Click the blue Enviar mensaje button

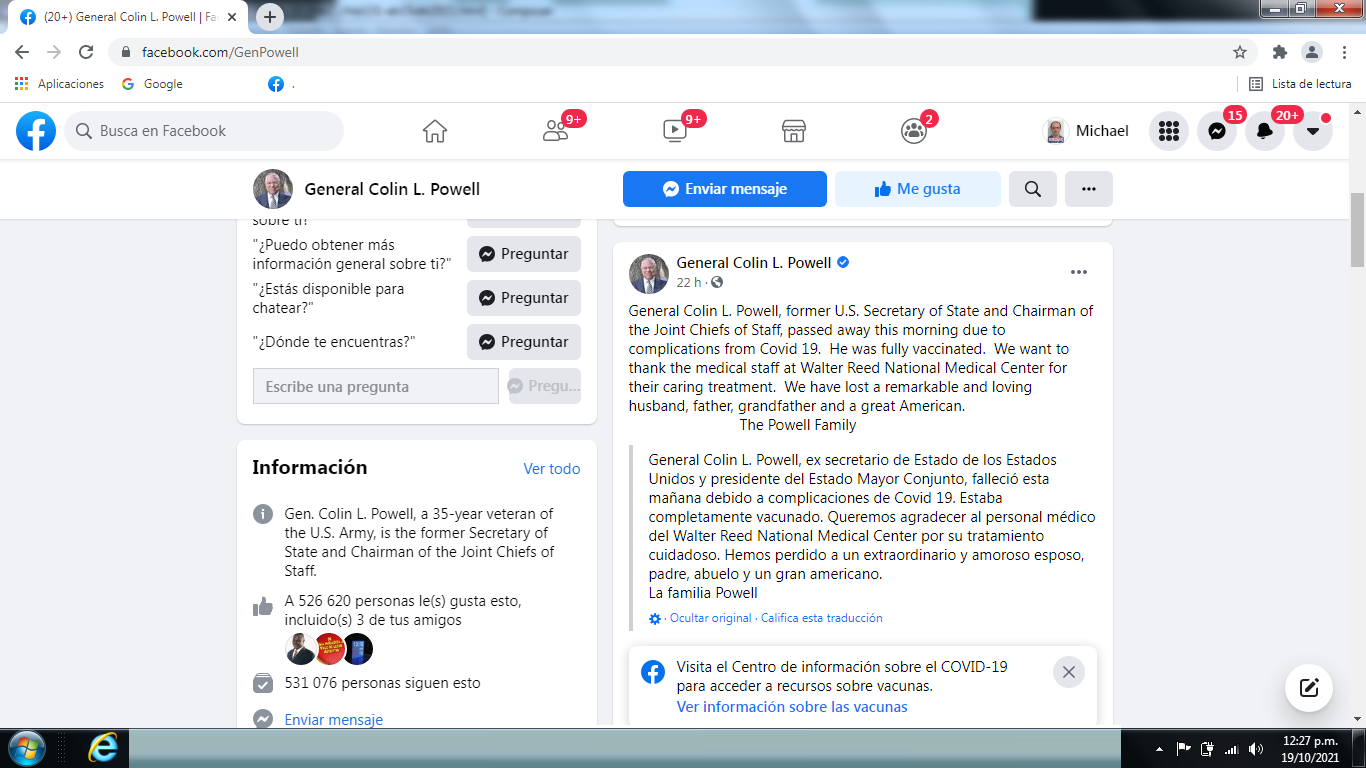(x=724, y=188)
